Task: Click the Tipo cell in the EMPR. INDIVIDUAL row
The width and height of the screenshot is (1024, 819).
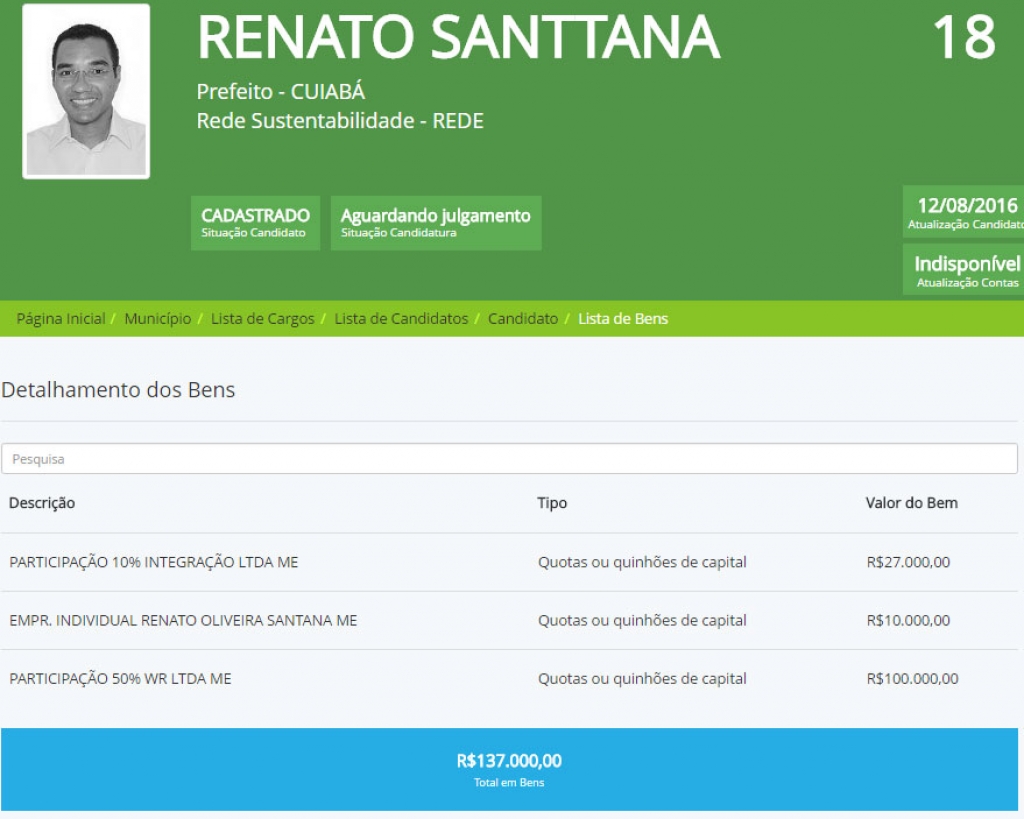Action: click(642, 620)
